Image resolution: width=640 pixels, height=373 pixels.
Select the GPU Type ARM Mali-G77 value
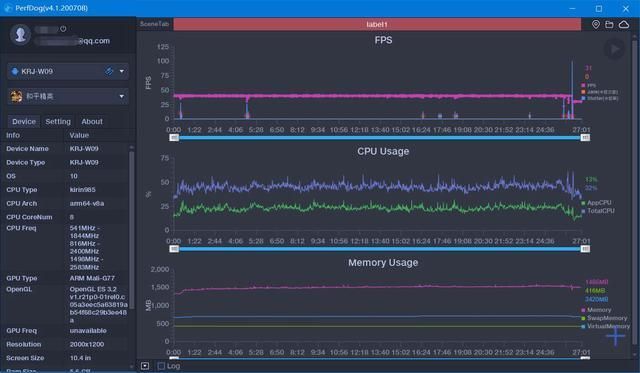click(92, 278)
